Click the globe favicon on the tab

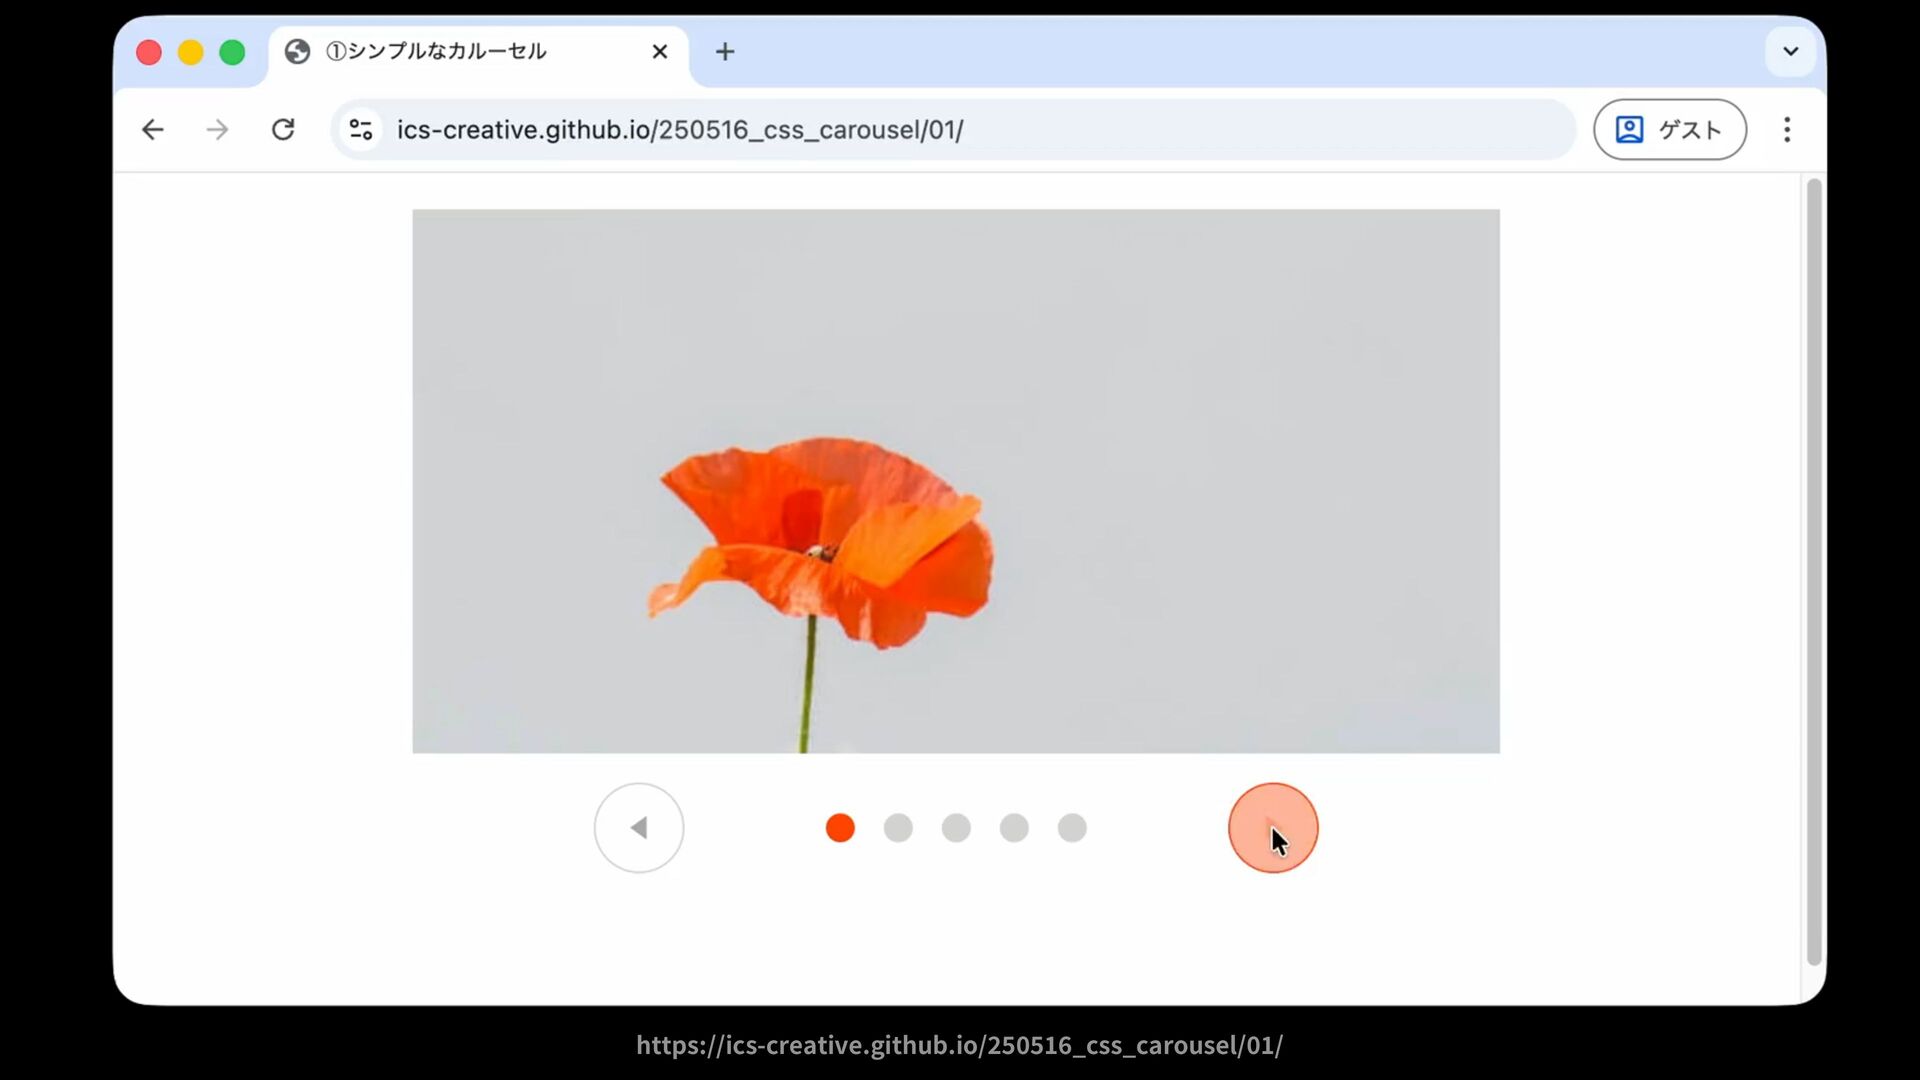[x=297, y=51]
